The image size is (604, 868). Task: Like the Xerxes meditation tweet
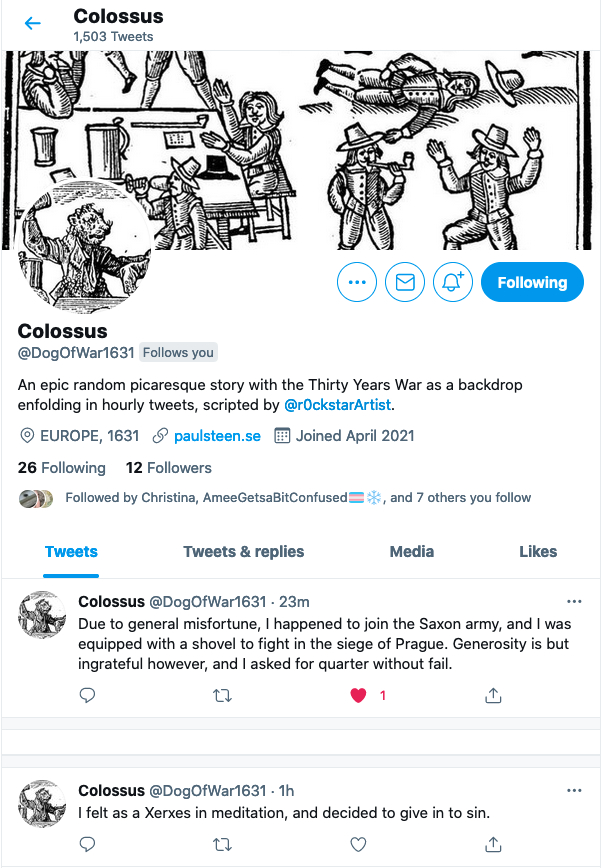(x=359, y=844)
